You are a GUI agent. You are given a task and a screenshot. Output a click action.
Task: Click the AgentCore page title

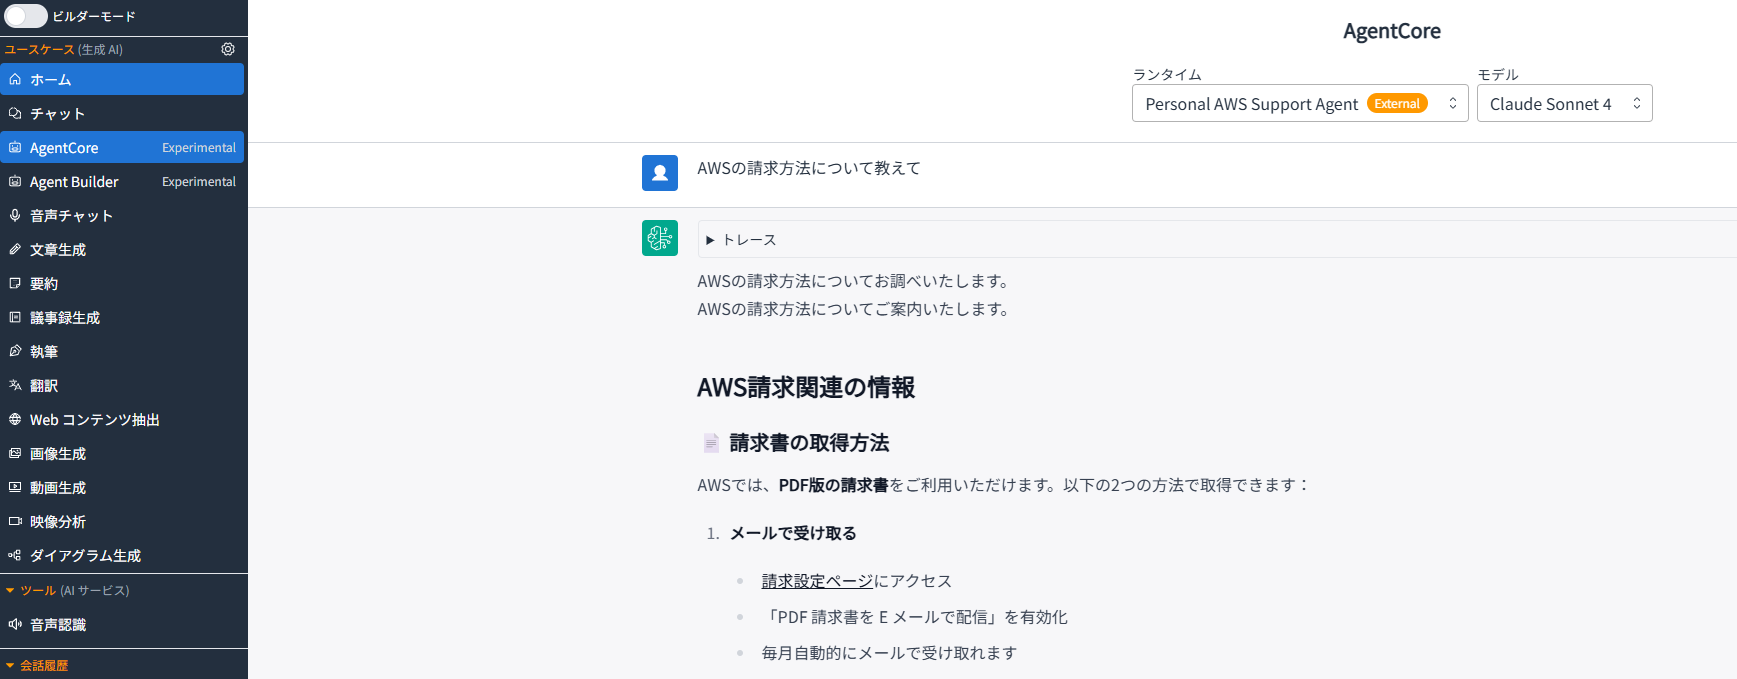coord(1392,31)
